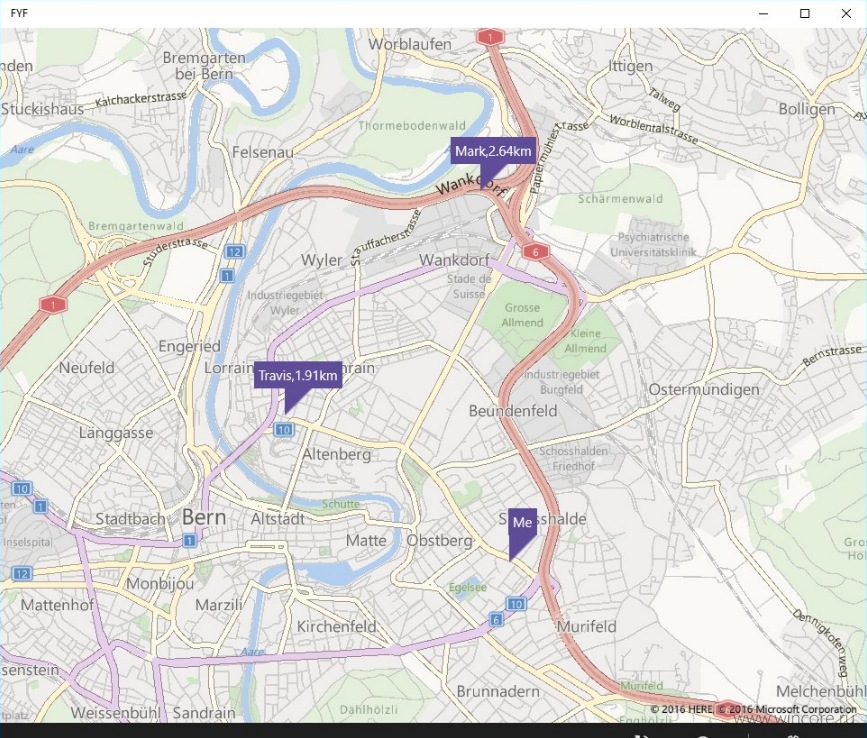
Task: Maximize the FYF window
Action: (x=805, y=13)
